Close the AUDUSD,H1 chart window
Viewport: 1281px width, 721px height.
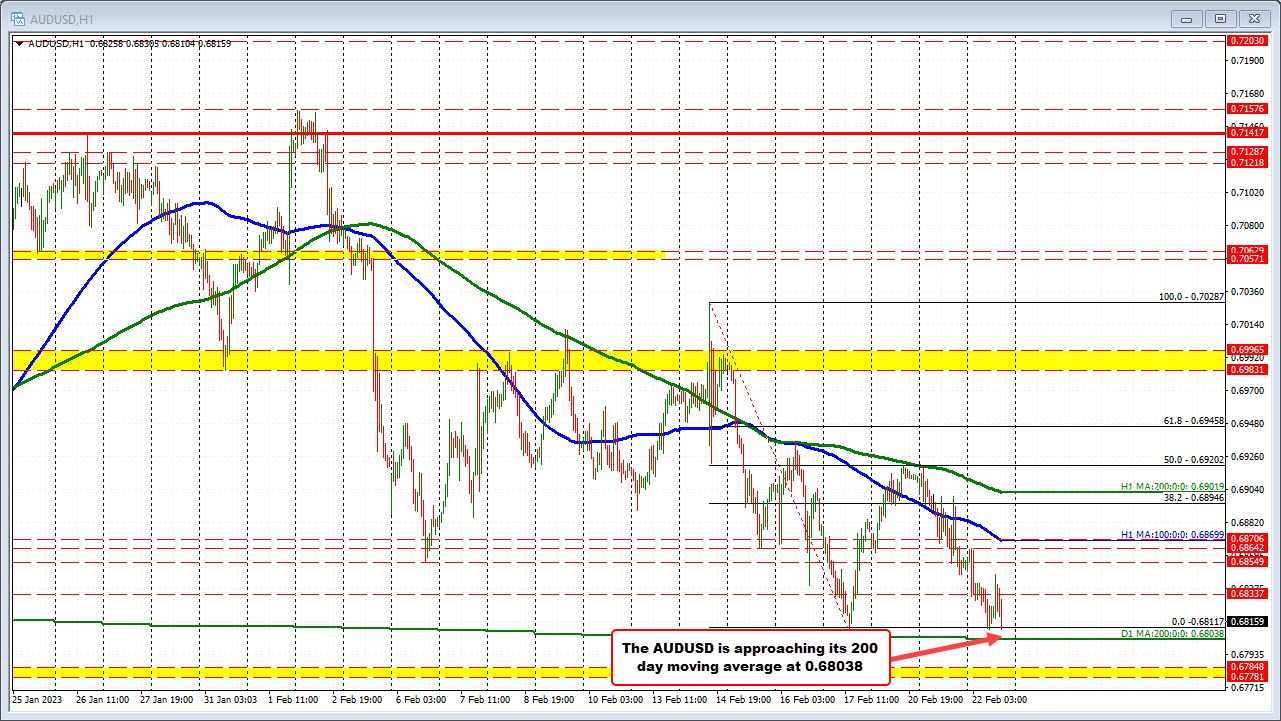1252,18
